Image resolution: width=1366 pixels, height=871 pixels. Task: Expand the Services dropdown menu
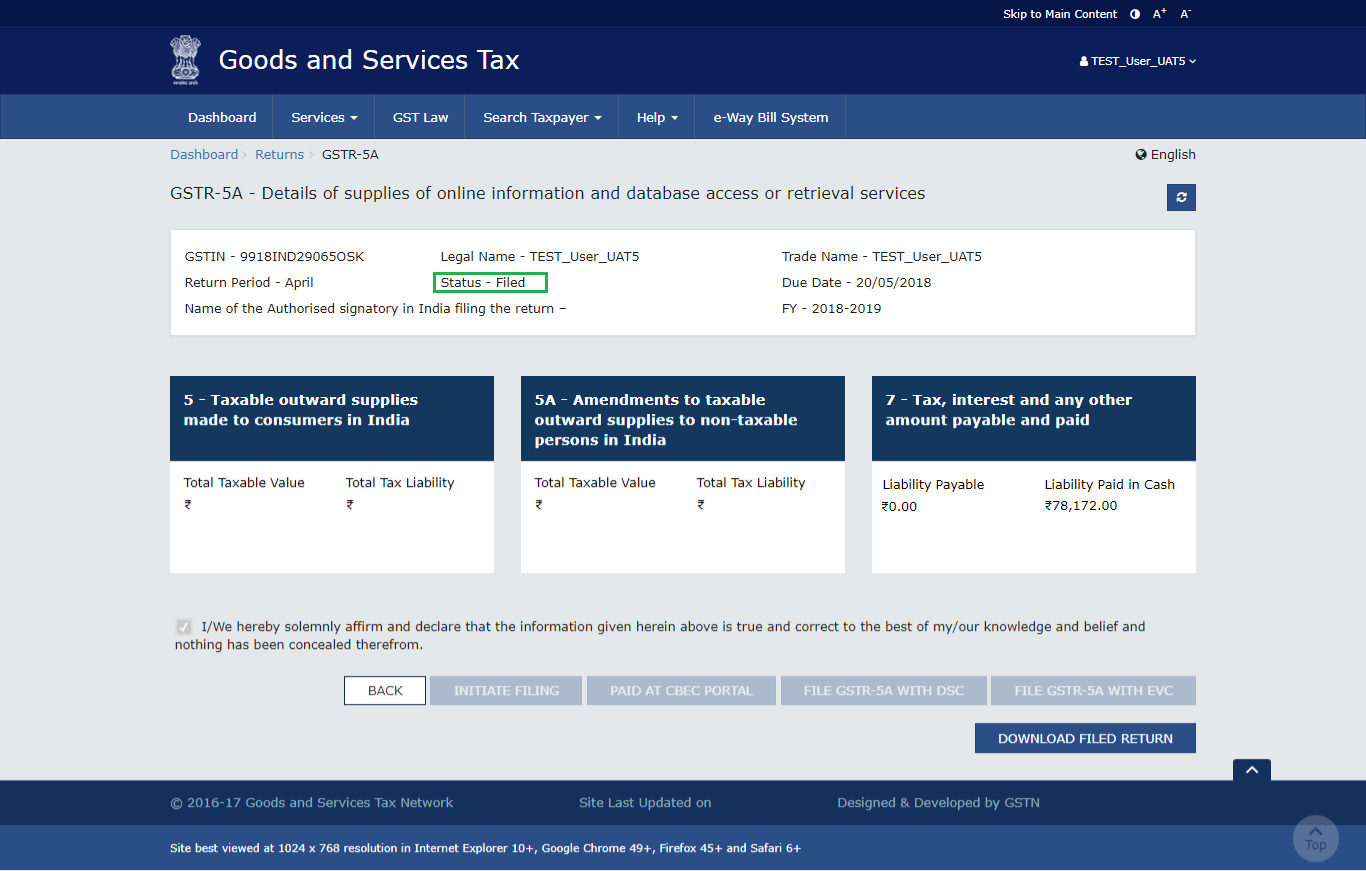(x=323, y=118)
